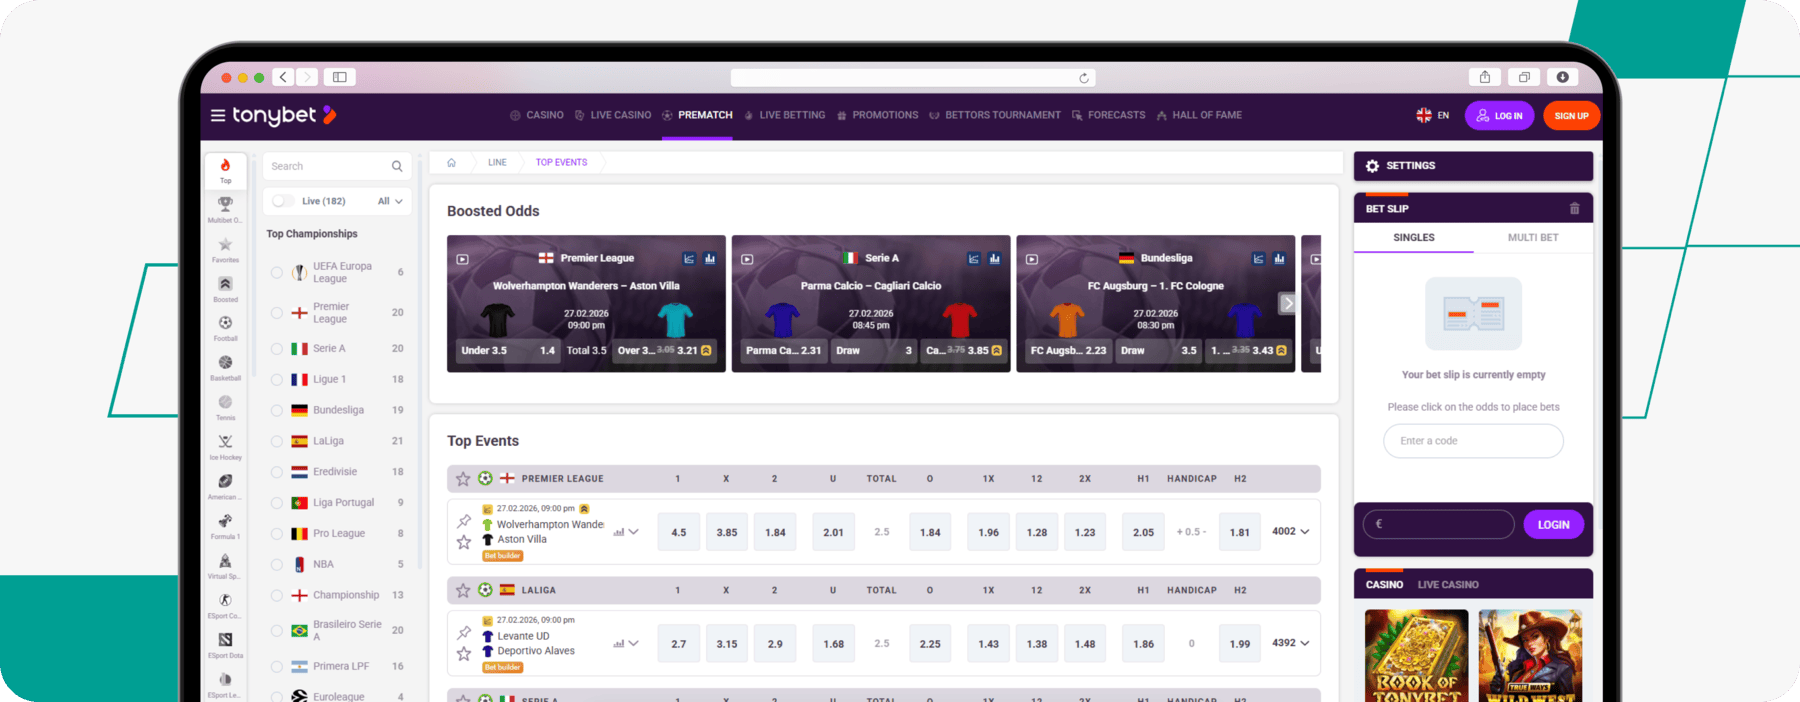The image size is (1800, 702).
Task: Open Top Events breadcrumb link
Action: coord(562,162)
